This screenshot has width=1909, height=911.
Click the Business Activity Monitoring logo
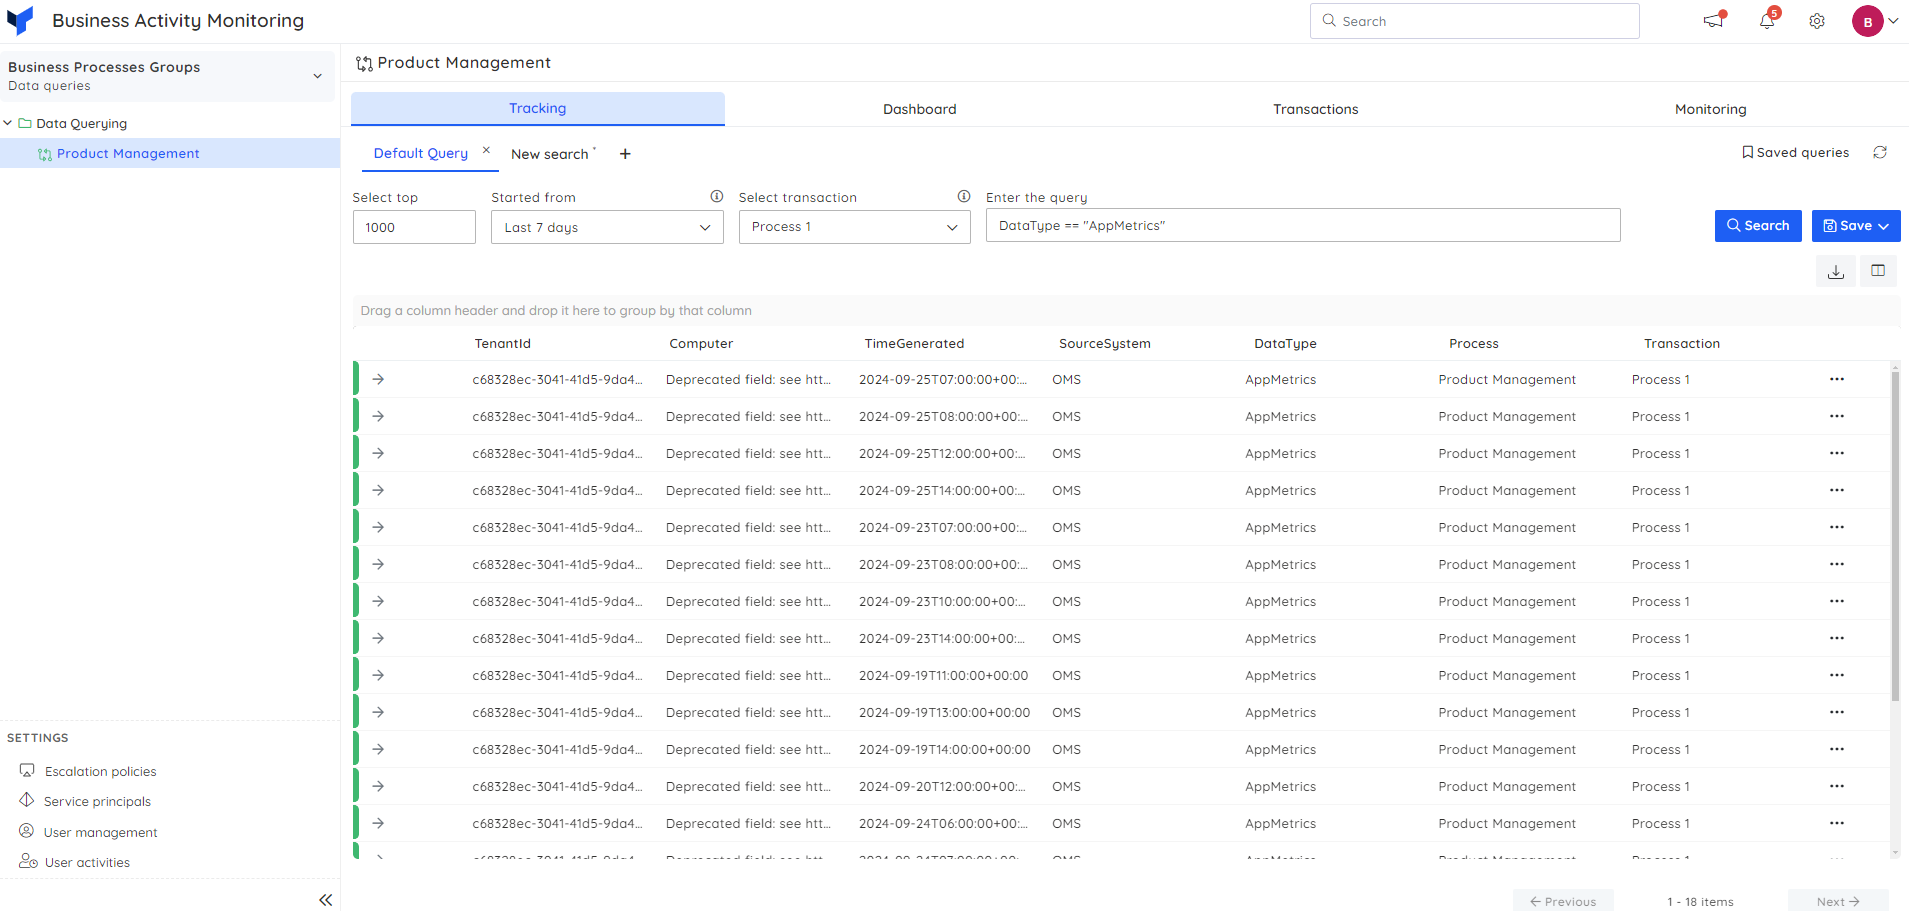click(x=20, y=20)
